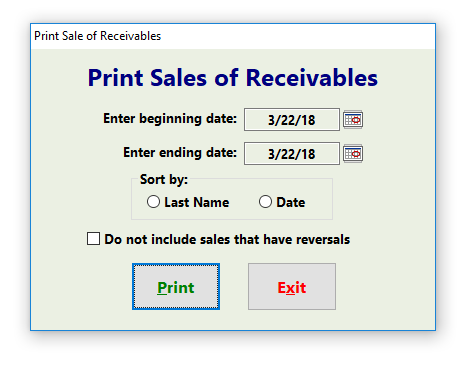This screenshot has height=370, width=471.
Task: Click the "Sort by:" group label
Action: pyautogui.click(x=164, y=180)
